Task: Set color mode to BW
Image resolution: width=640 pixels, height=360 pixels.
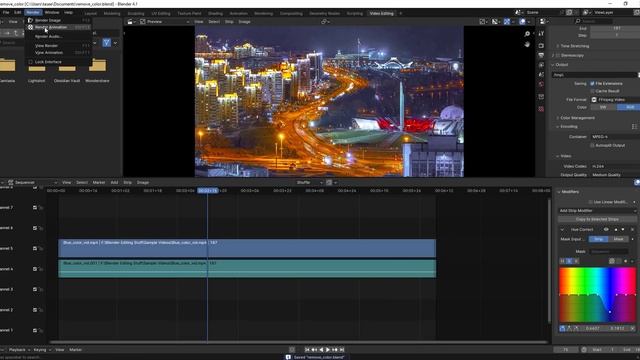Action: (x=603, y=107)
